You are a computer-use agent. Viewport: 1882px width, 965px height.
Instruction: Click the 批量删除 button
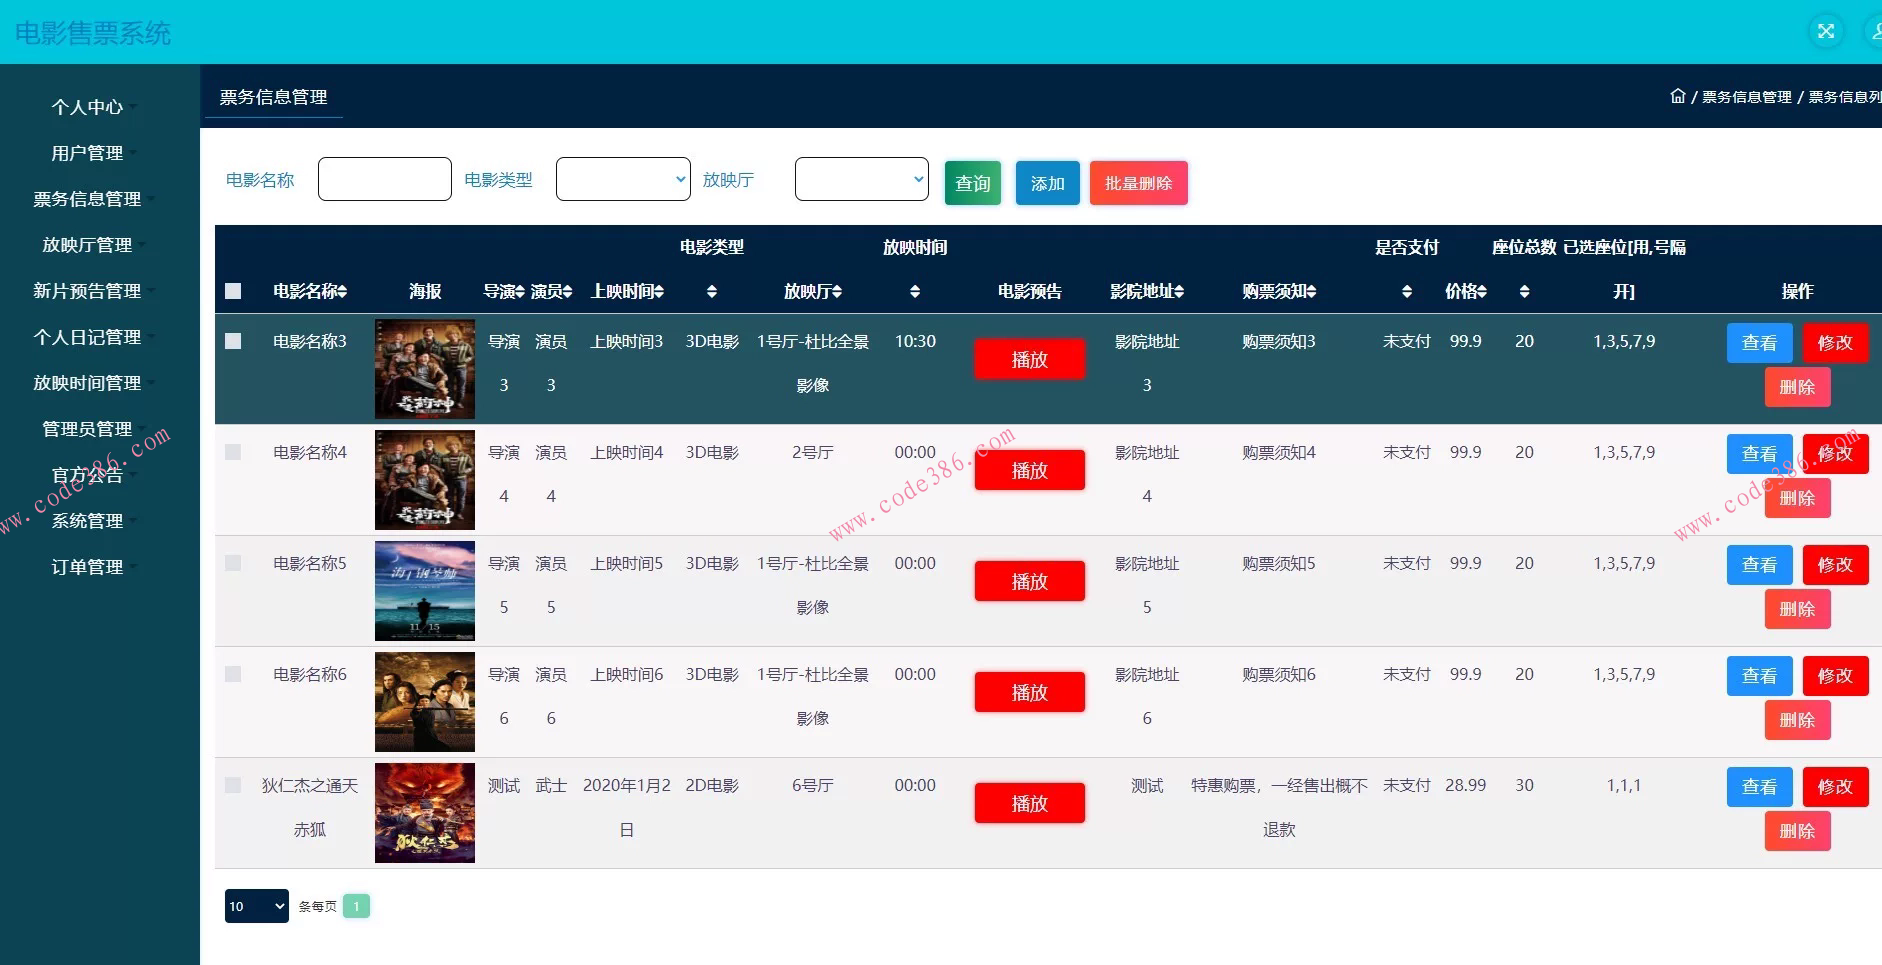1138,182
